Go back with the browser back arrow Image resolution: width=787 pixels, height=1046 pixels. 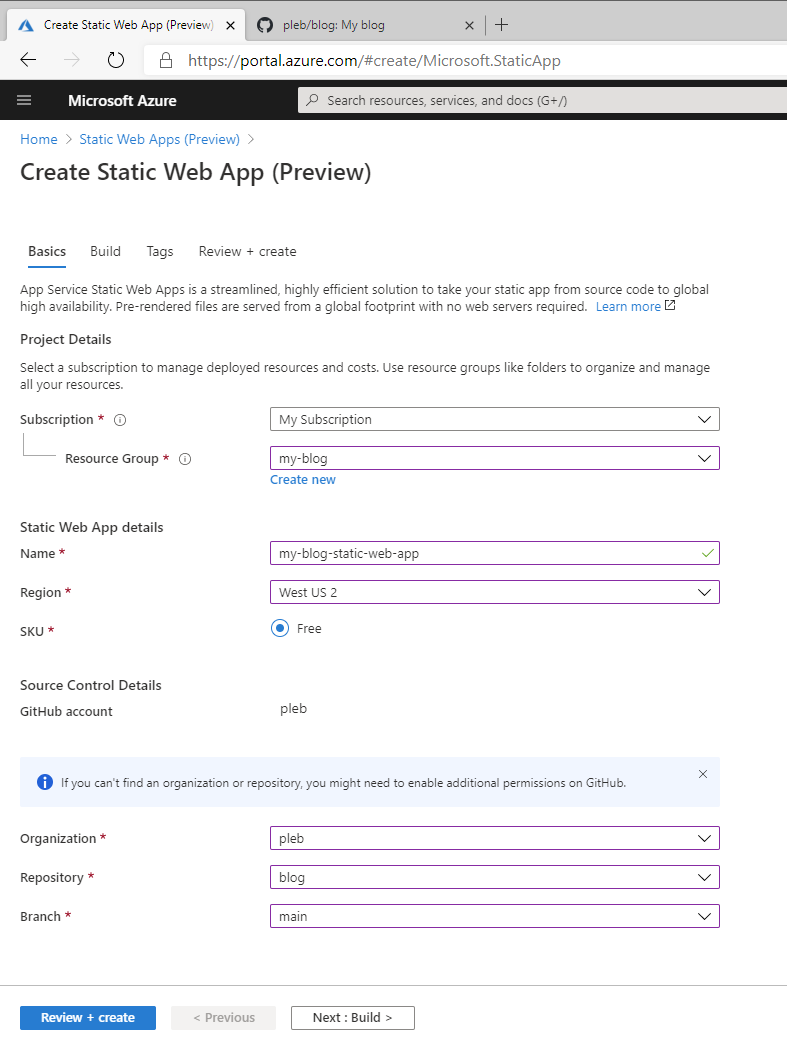coord(28,60)
